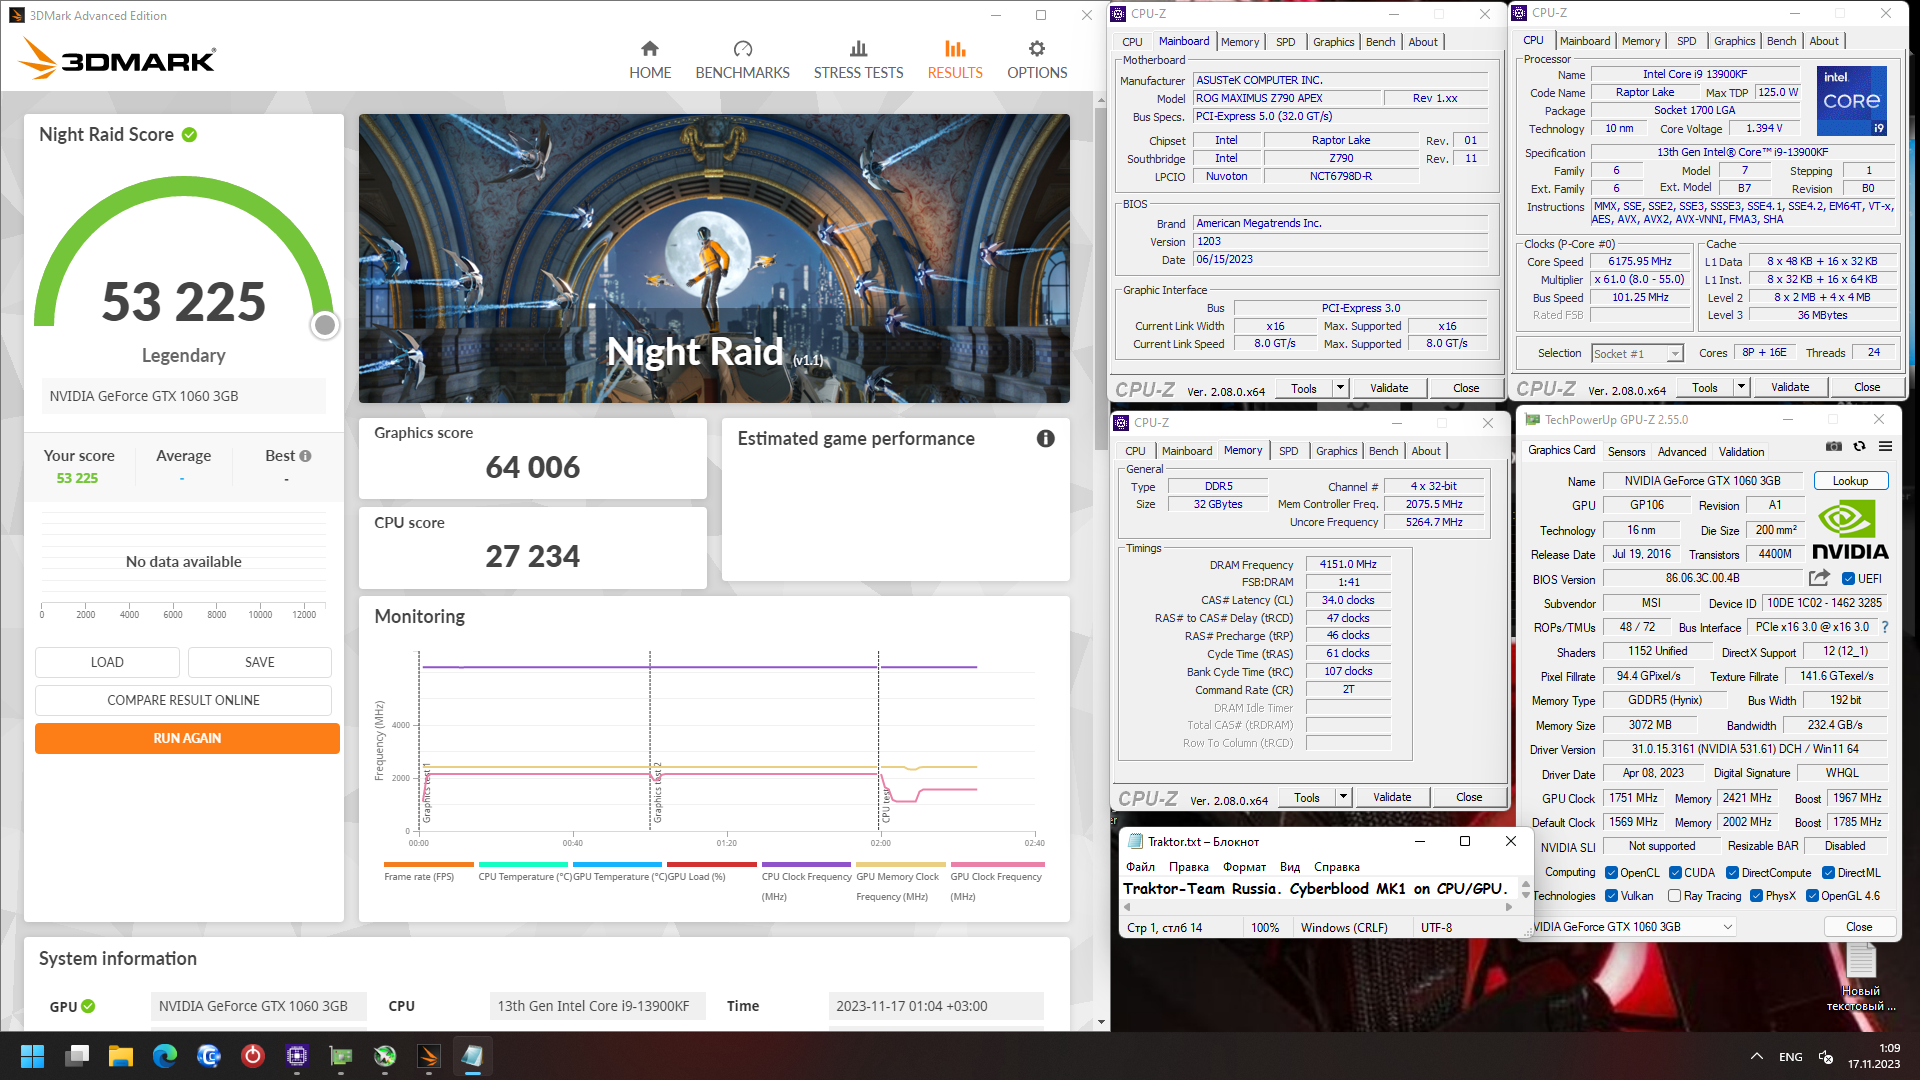Click the Notepad taskbar icon
This screenshot has width=1920, height=1080.
tap(473, 1056)
